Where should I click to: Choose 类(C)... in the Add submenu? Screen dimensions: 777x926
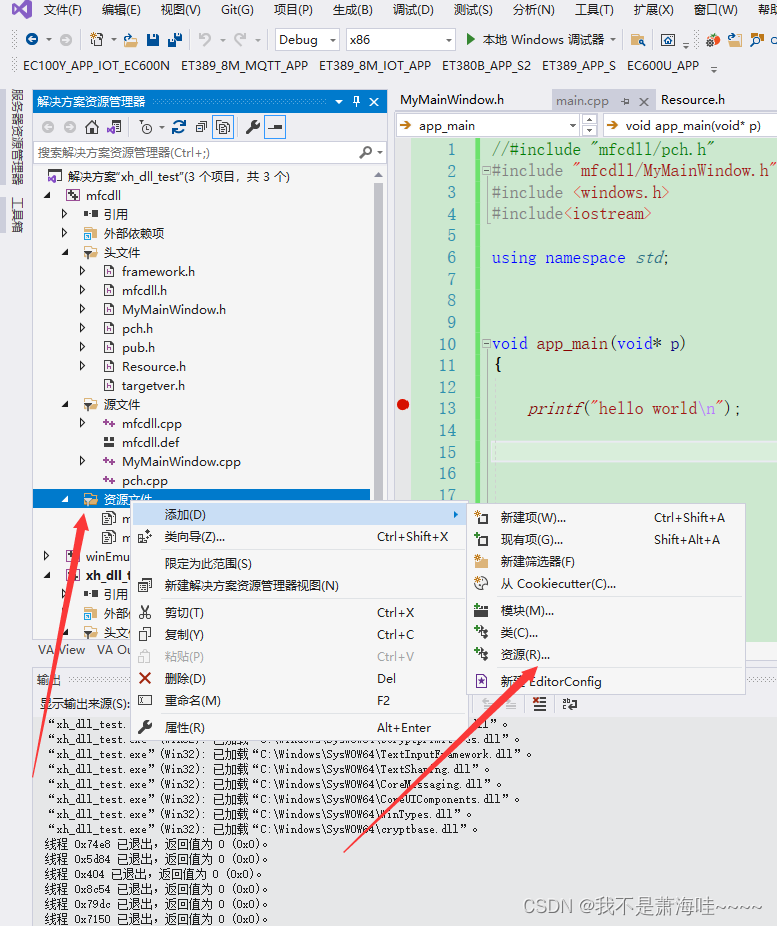click(x=606, y=632)
